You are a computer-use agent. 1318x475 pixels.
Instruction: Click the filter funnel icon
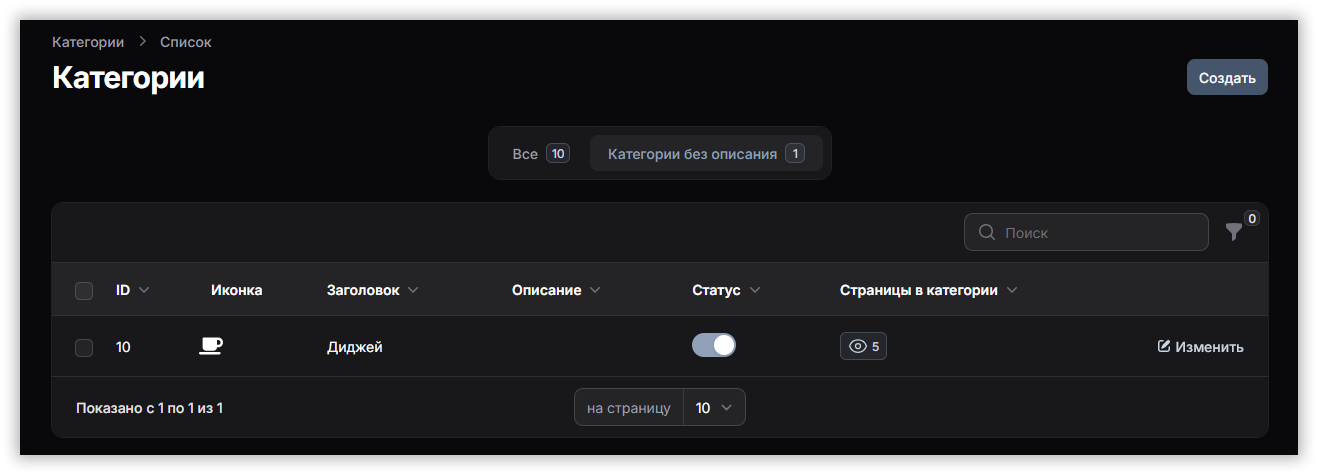pos(1234,232)
